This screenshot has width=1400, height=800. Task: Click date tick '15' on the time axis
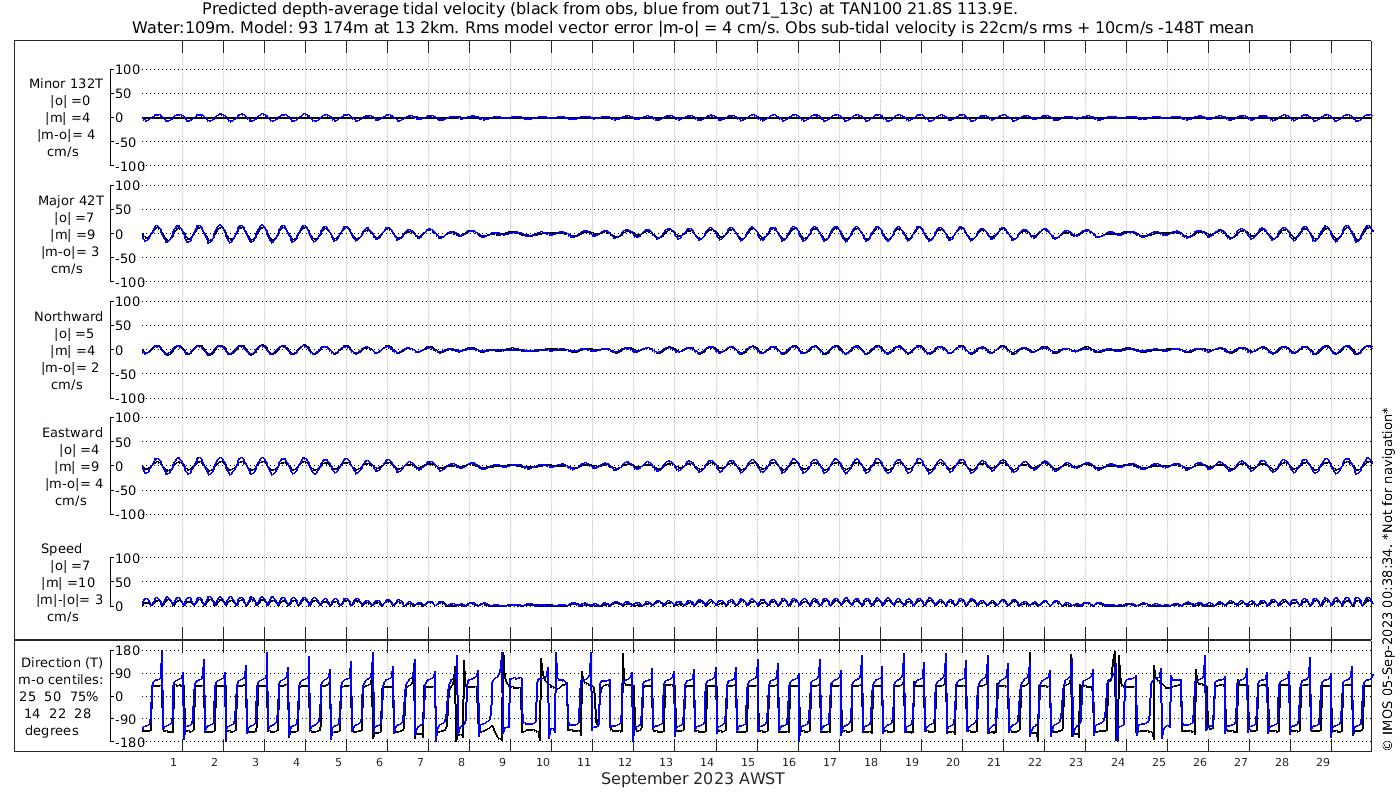coord(748,762)
